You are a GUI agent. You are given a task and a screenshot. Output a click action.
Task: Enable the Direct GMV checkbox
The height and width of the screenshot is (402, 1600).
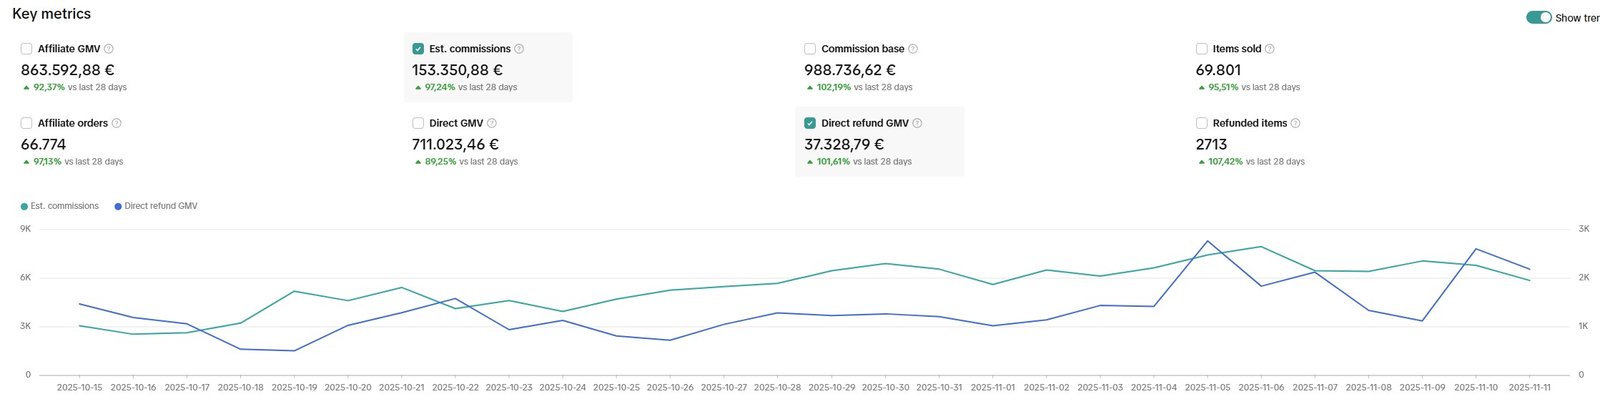pos(418,123)
